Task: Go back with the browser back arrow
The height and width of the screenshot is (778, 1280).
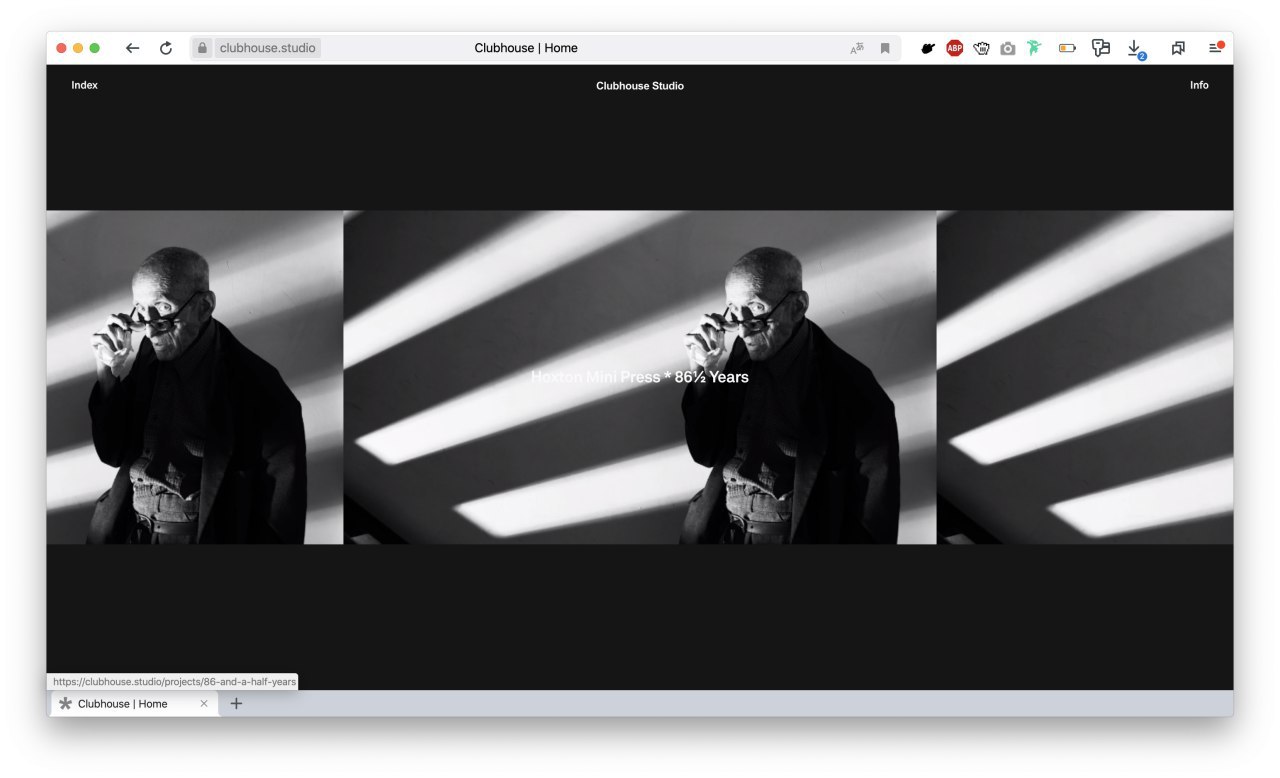Action: (x=132, y=48)
